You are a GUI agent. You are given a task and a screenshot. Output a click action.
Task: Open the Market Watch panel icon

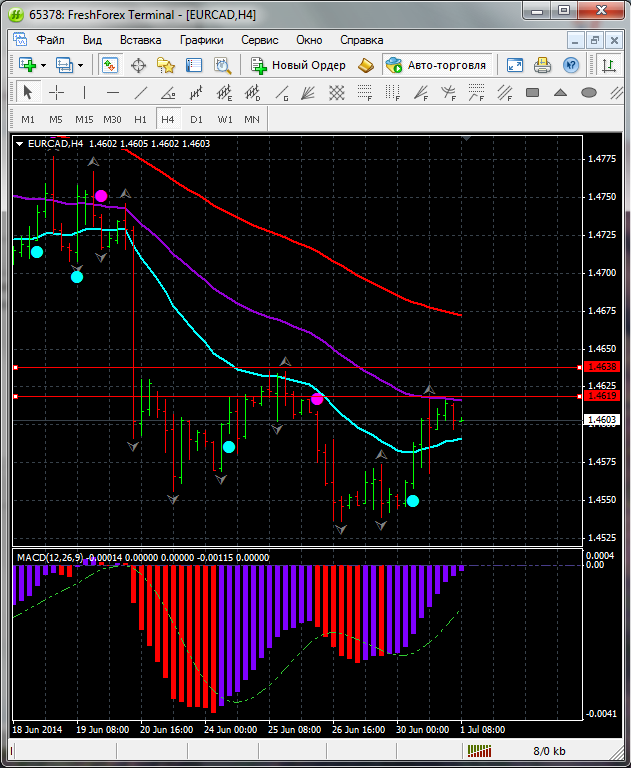(110, 65)
